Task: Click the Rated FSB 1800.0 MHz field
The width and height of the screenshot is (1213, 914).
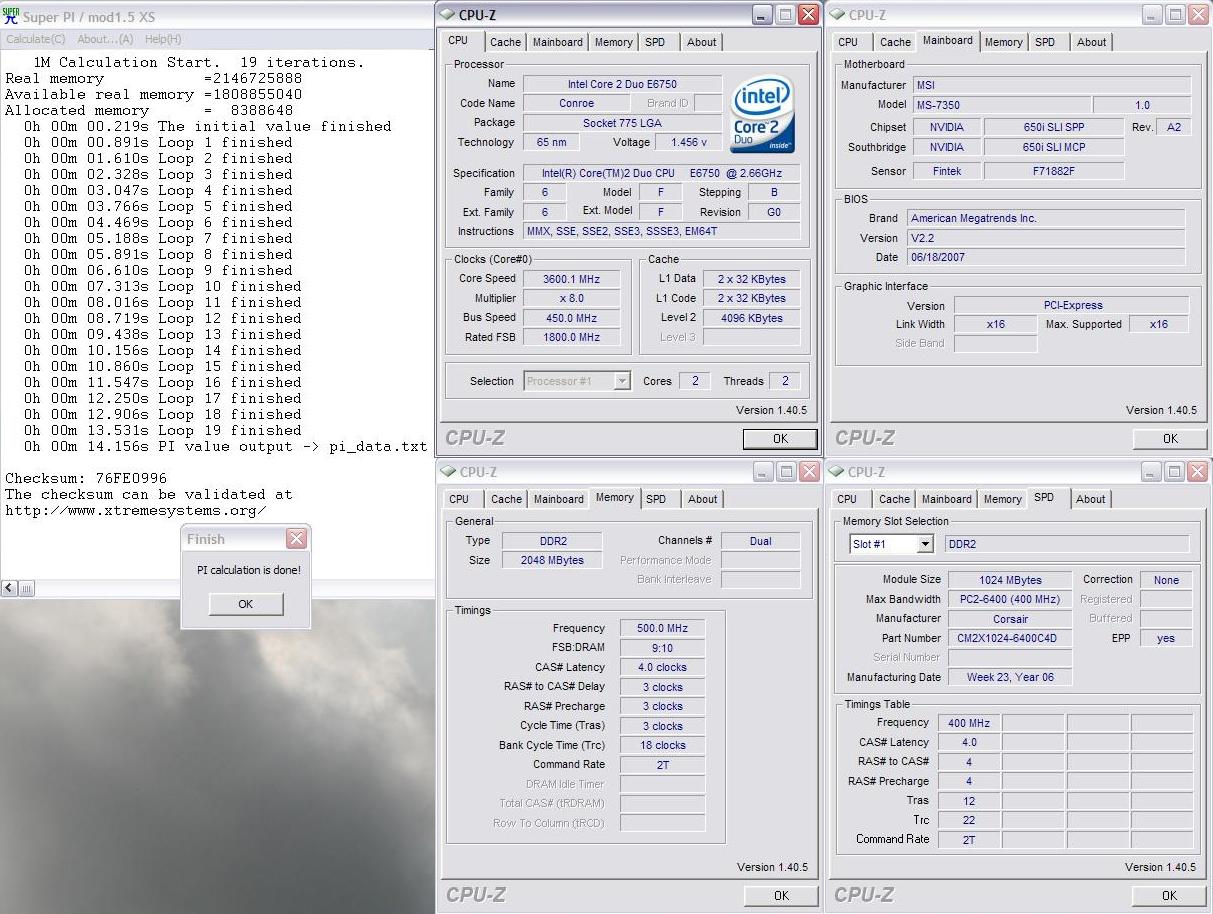Action: coord(570,337)
